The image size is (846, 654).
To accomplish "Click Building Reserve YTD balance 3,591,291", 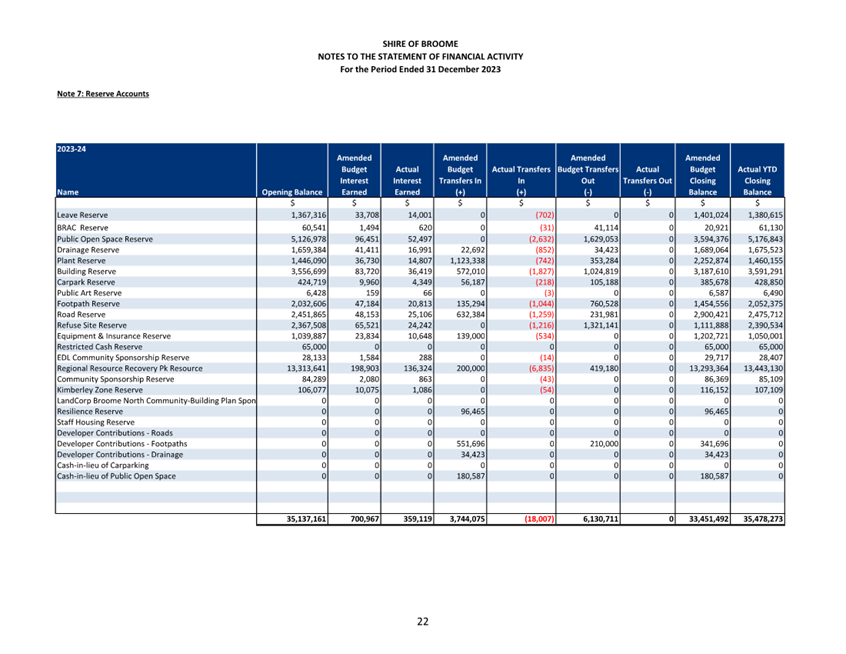I will pos(766,271).
